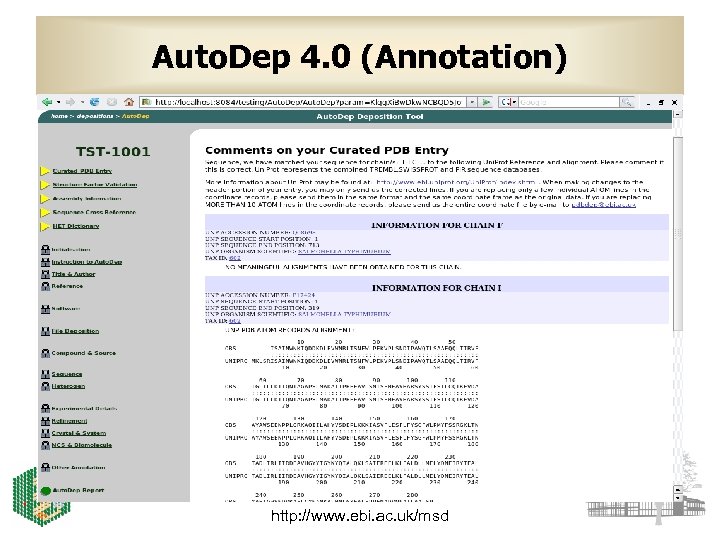
Task: Click yellow arrow icon beside Structure Factor Validation
Action: [45, 185]
